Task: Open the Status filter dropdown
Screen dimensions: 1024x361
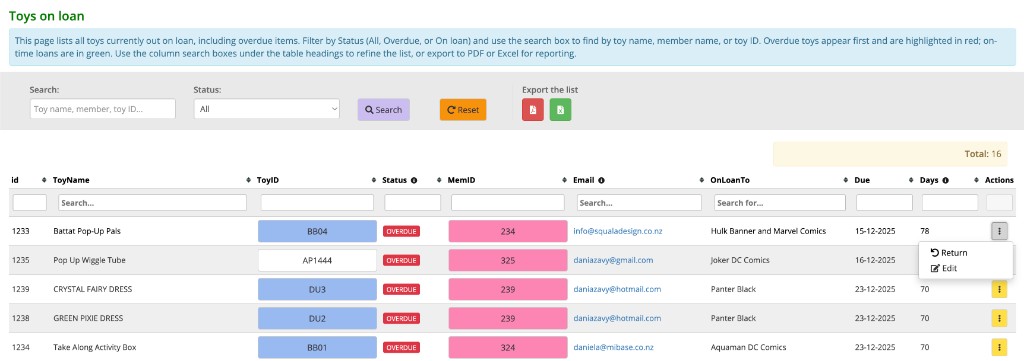Action: click(x=266, y=109)
